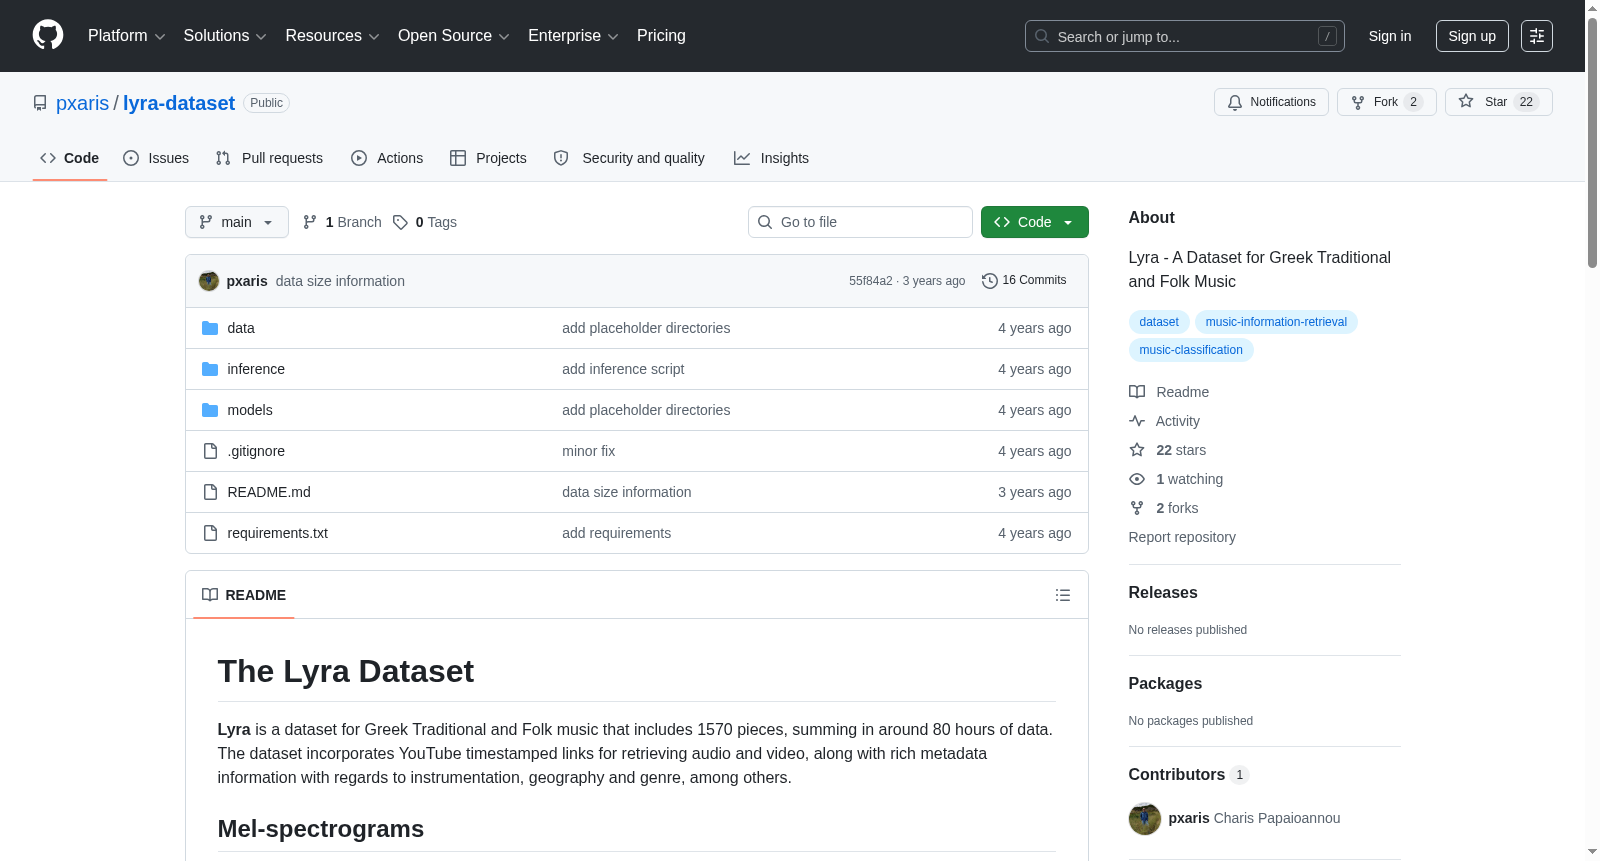Click the requirements.txt file icon
The width and height of the screenshot is (1600, 861).
pos(210,533)
